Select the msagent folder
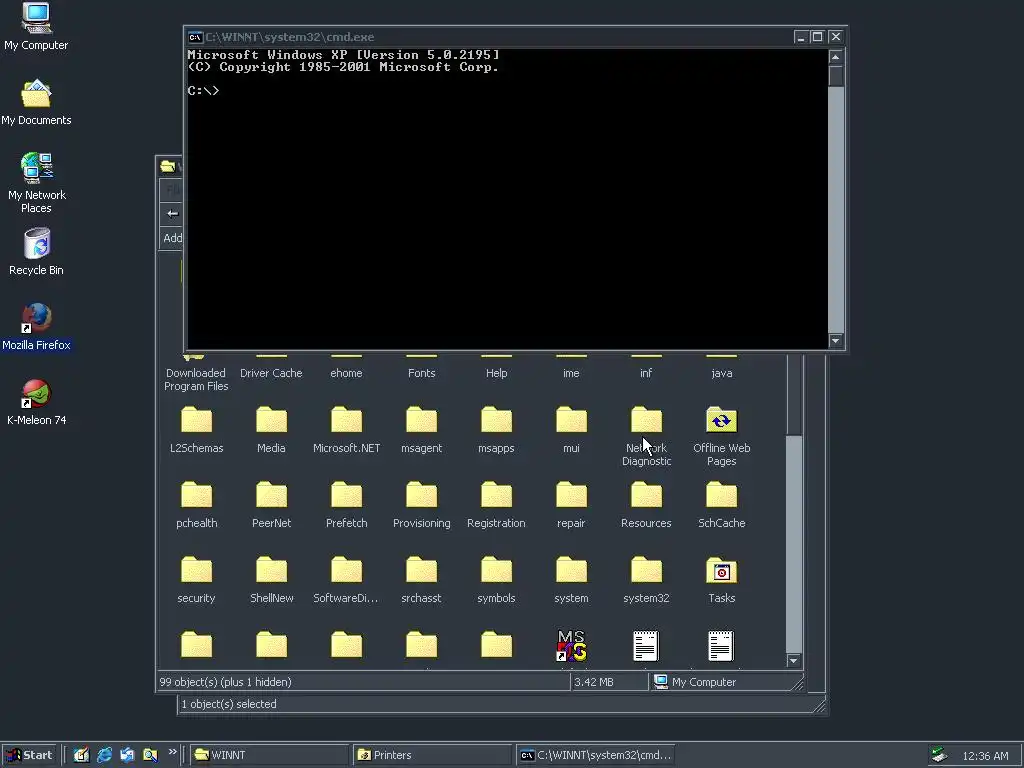1024x768 pixels. click(421, 430)
